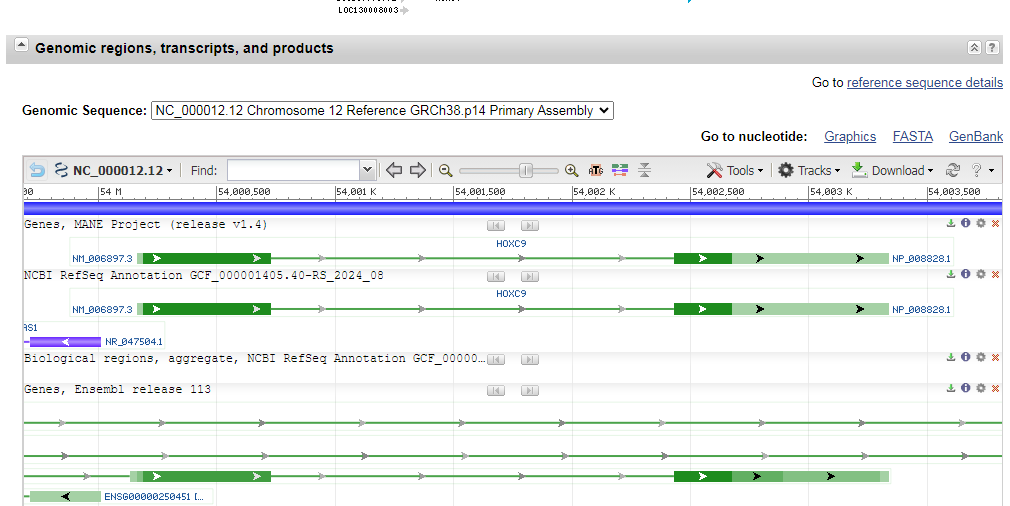
Task: Show info for Biological regions track
Action: [x=966, y=357]
